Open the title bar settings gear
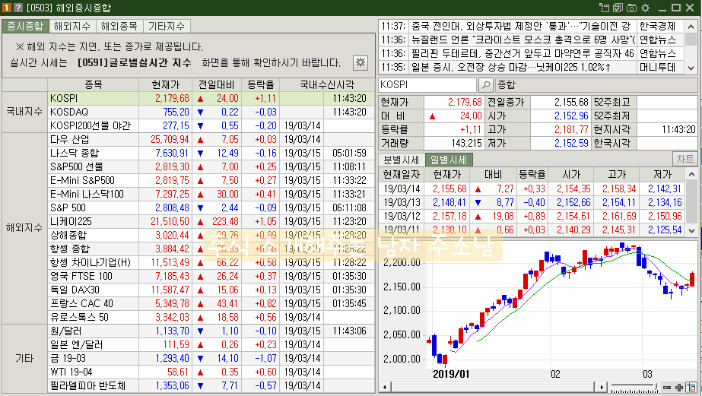 click(x=645, y=7)
